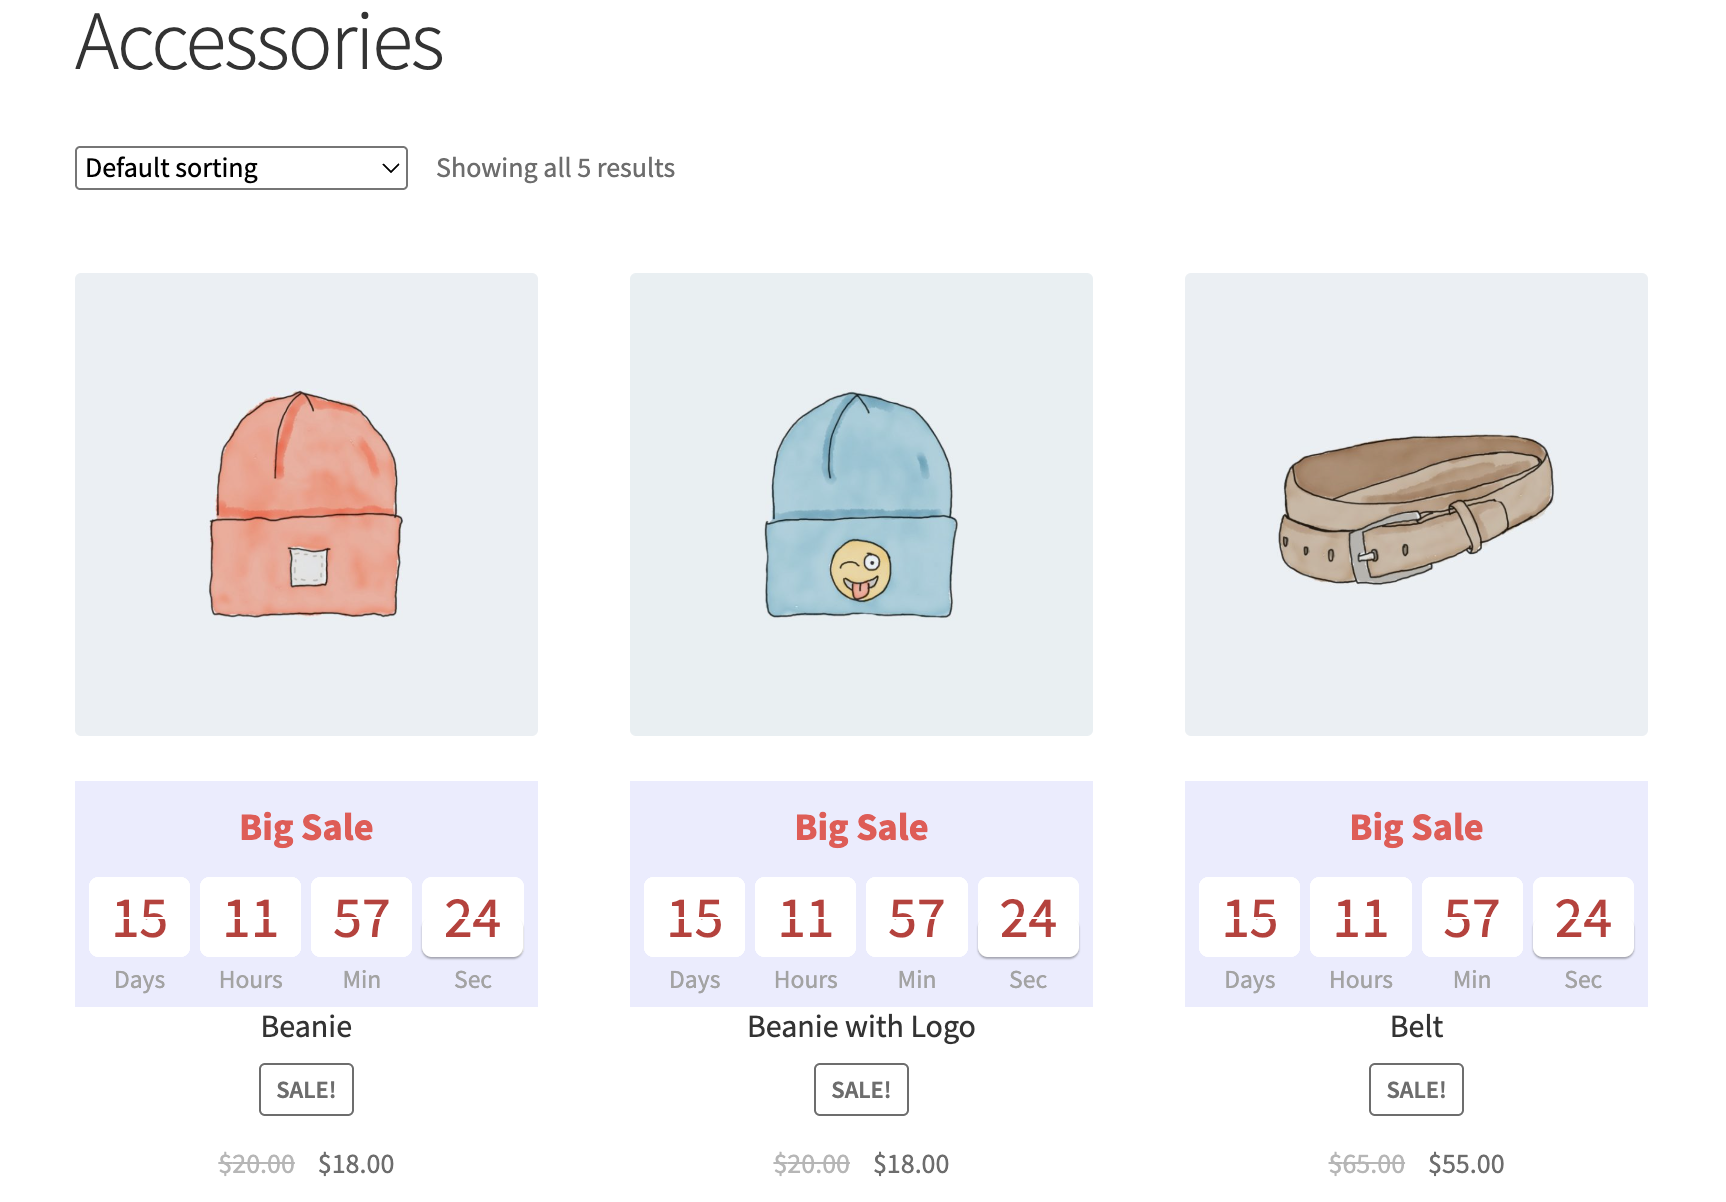Click the Belt $55.00 sale price
This screenshot has width=1726, height=1202.
pos(1466,1164)
